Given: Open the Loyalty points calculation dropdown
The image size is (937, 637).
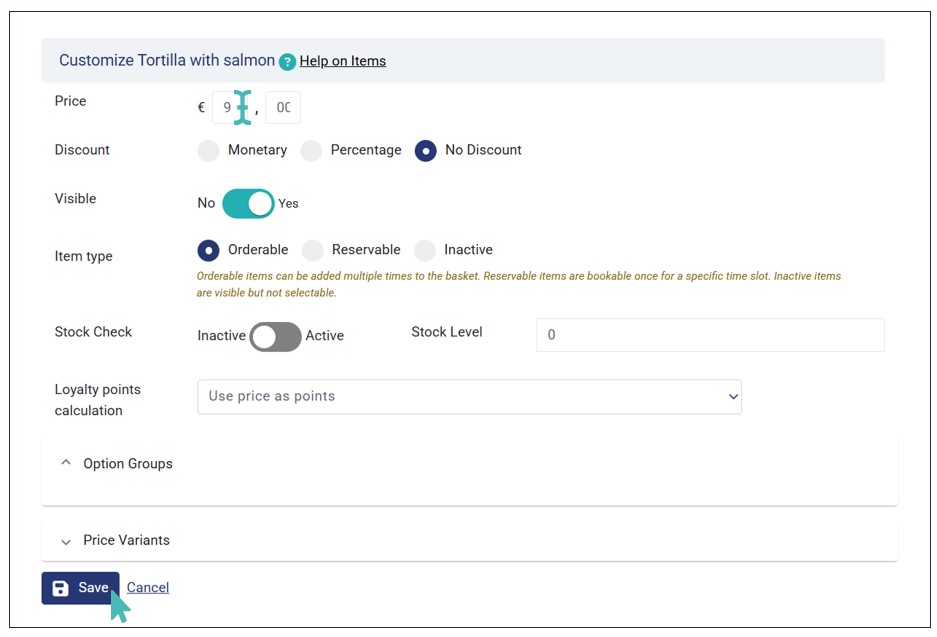Looking at the screenshot, I should pos(469,396).
